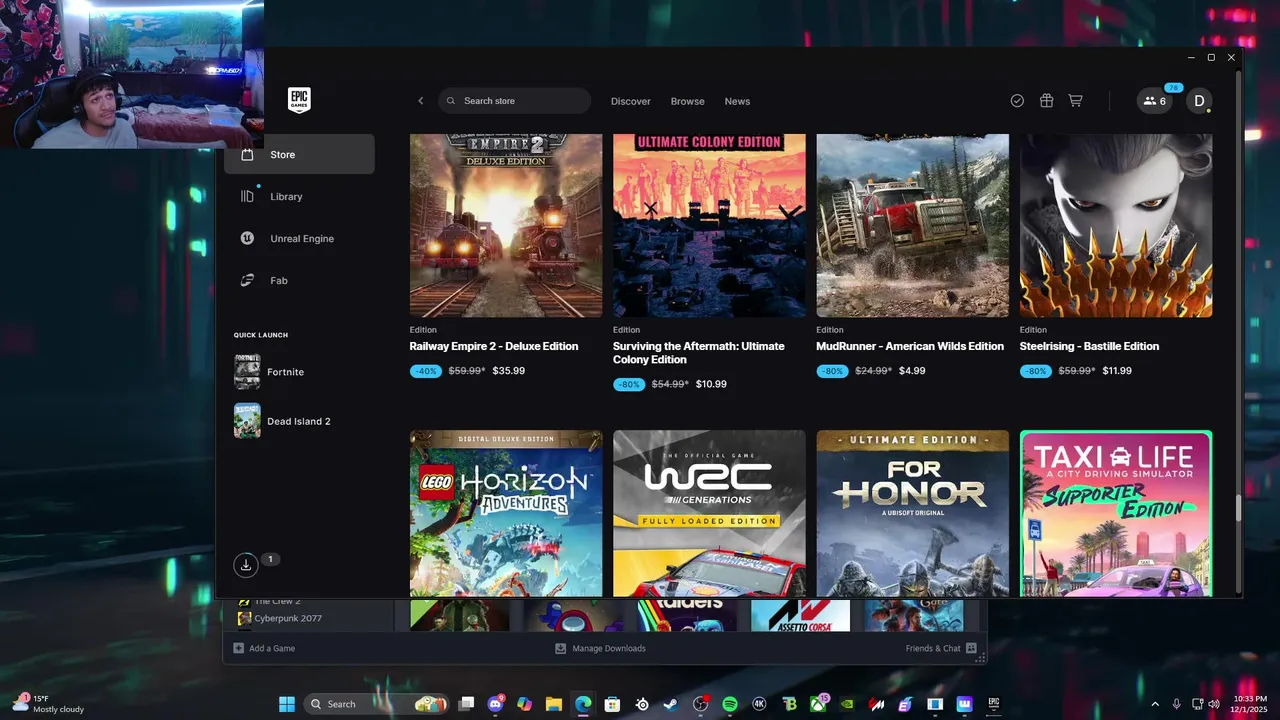Click the $4.99 MudRunner price
The image size is (1280, 720).
[x=912, y=371]
